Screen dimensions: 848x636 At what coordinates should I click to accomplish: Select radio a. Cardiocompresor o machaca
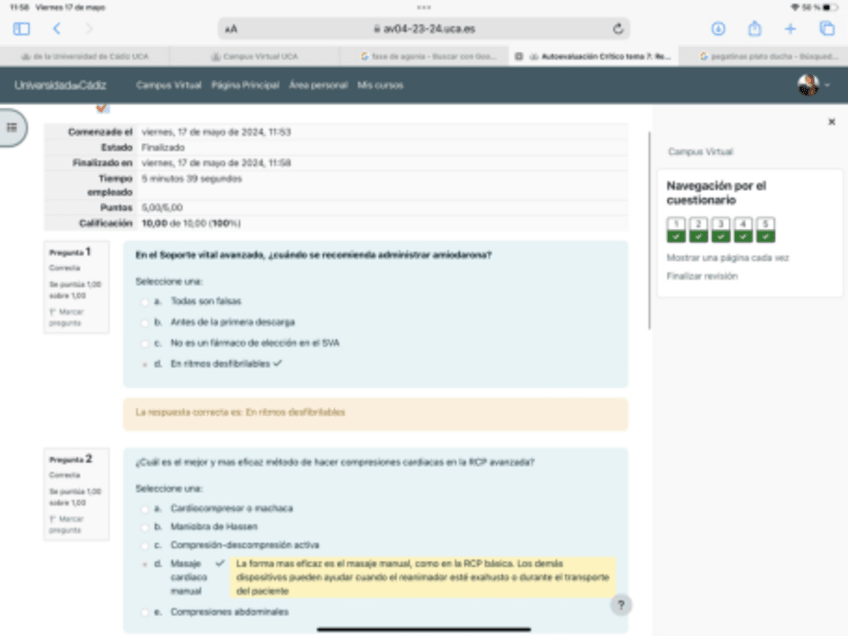pos(144,509)
